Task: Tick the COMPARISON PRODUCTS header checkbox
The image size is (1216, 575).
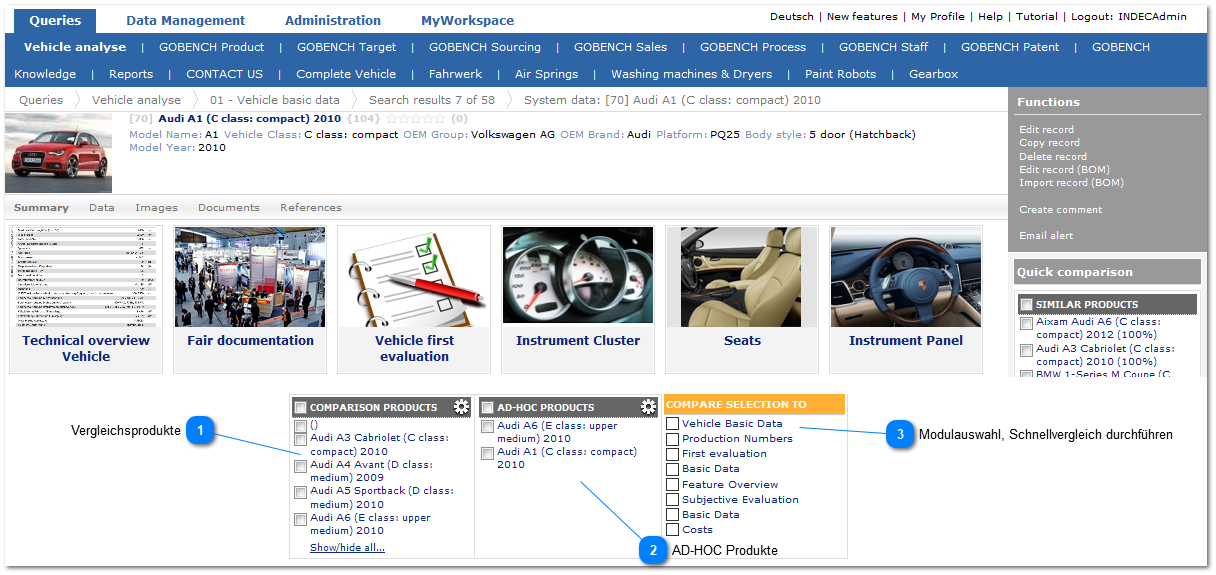Action: [301, 408]
